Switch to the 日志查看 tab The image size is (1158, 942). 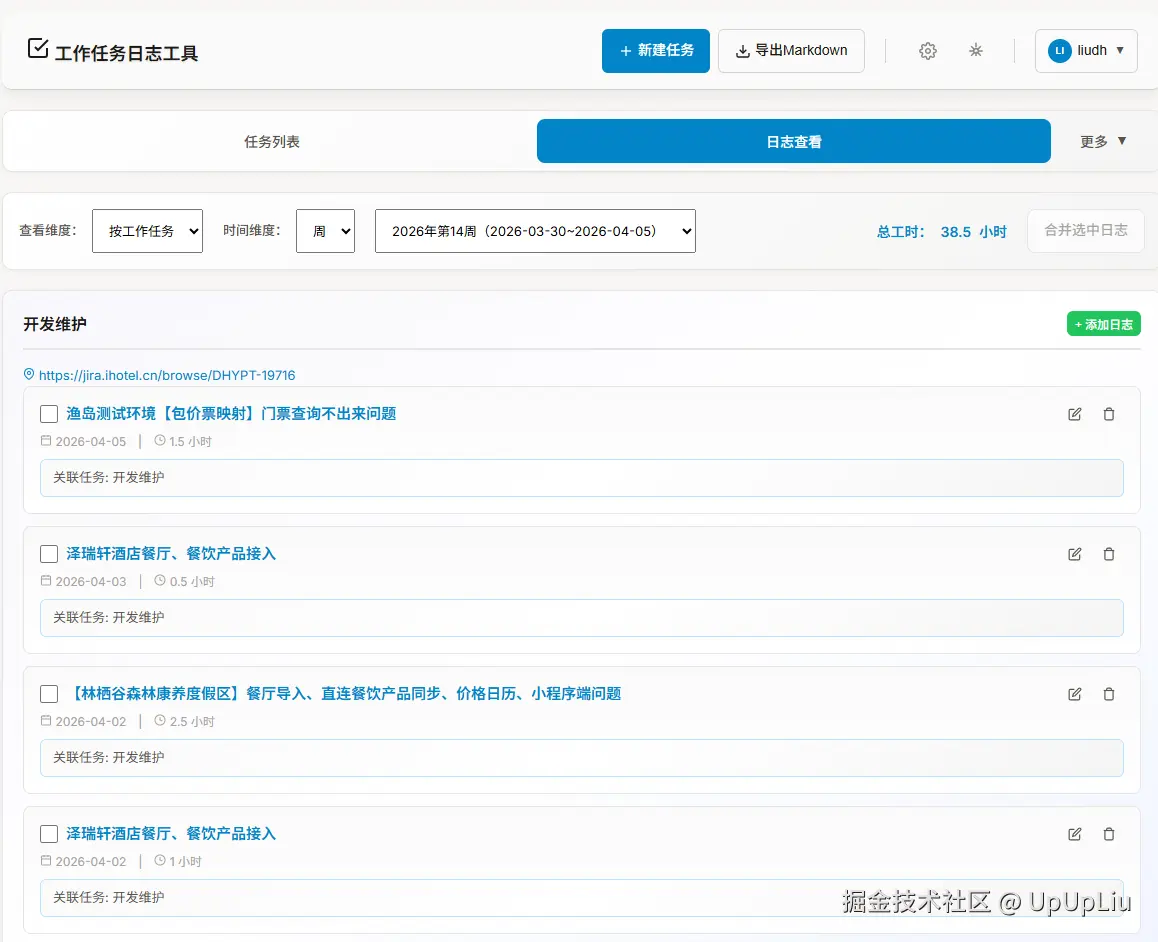pos(793,141)
